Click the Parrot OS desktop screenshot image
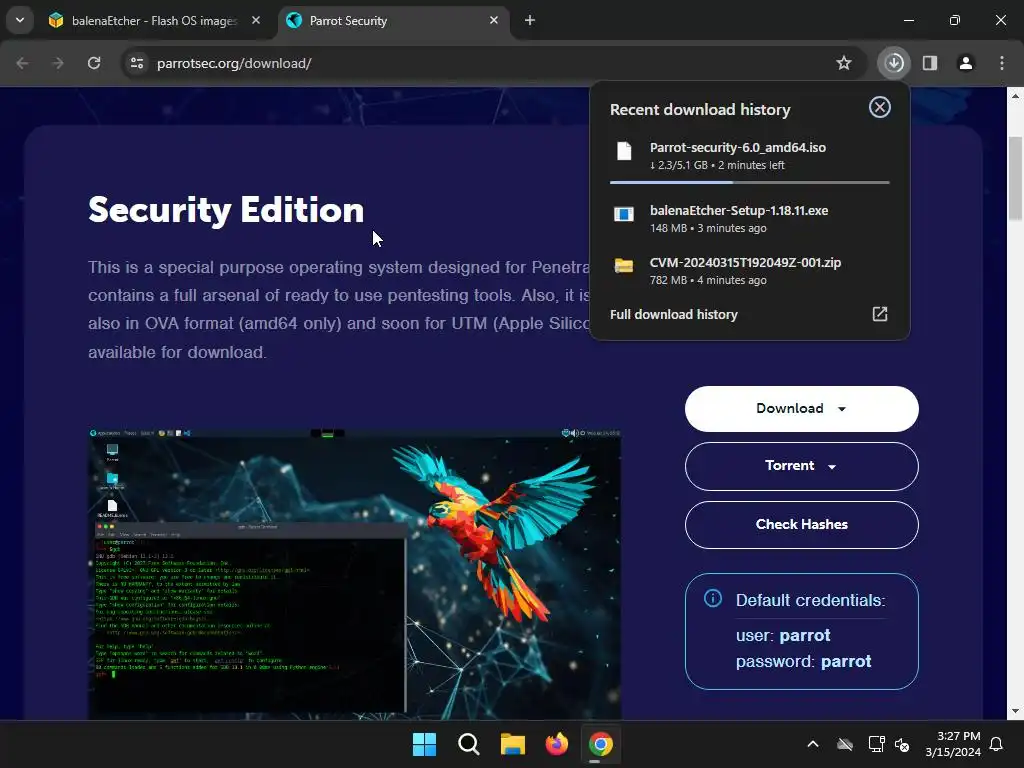The width and height of the screenshot is (1024, 768). [355, 573]
